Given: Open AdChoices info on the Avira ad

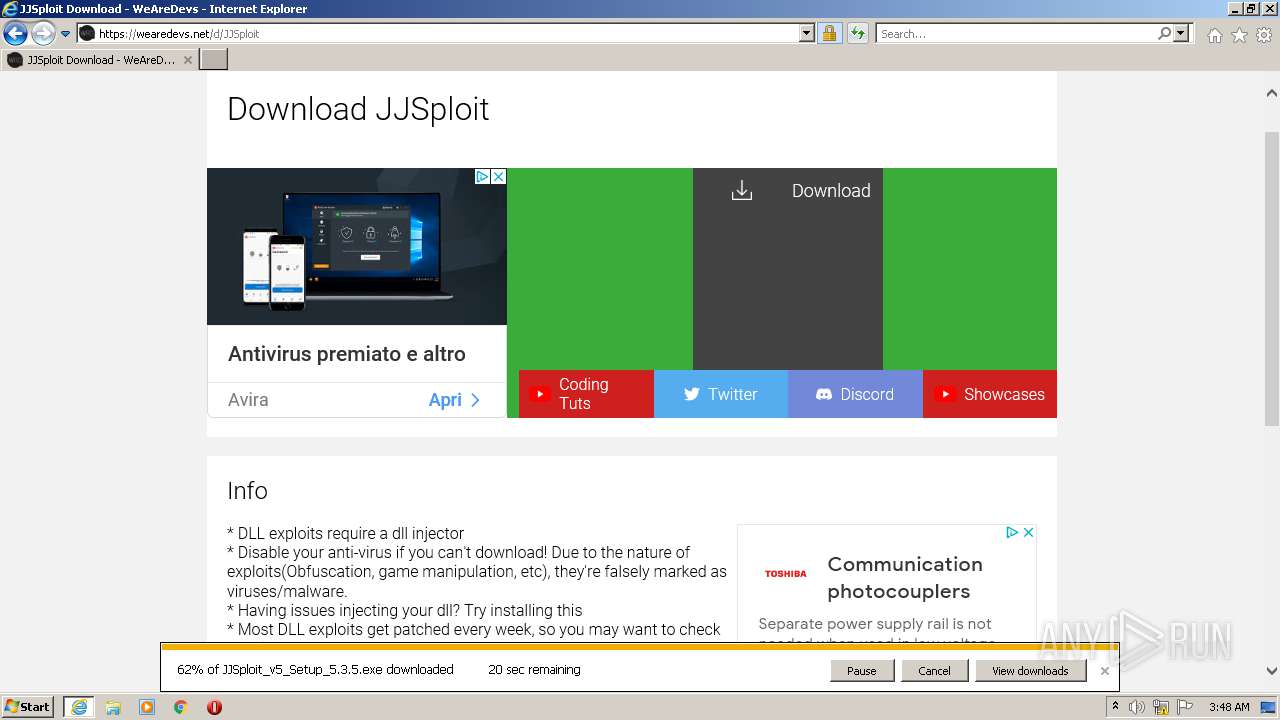Looking at the screenshot, I should (482, 176).
